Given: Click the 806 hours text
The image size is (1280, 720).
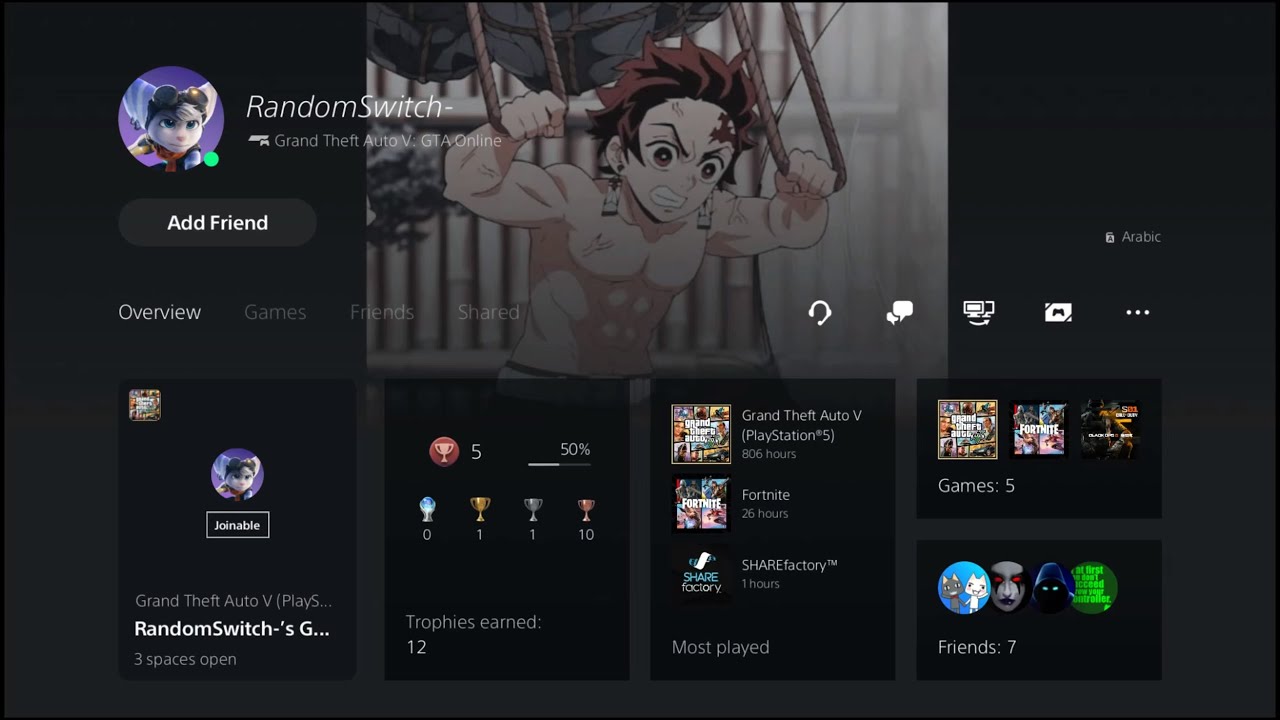Looking at the screenshot, I should click(769, 454).
